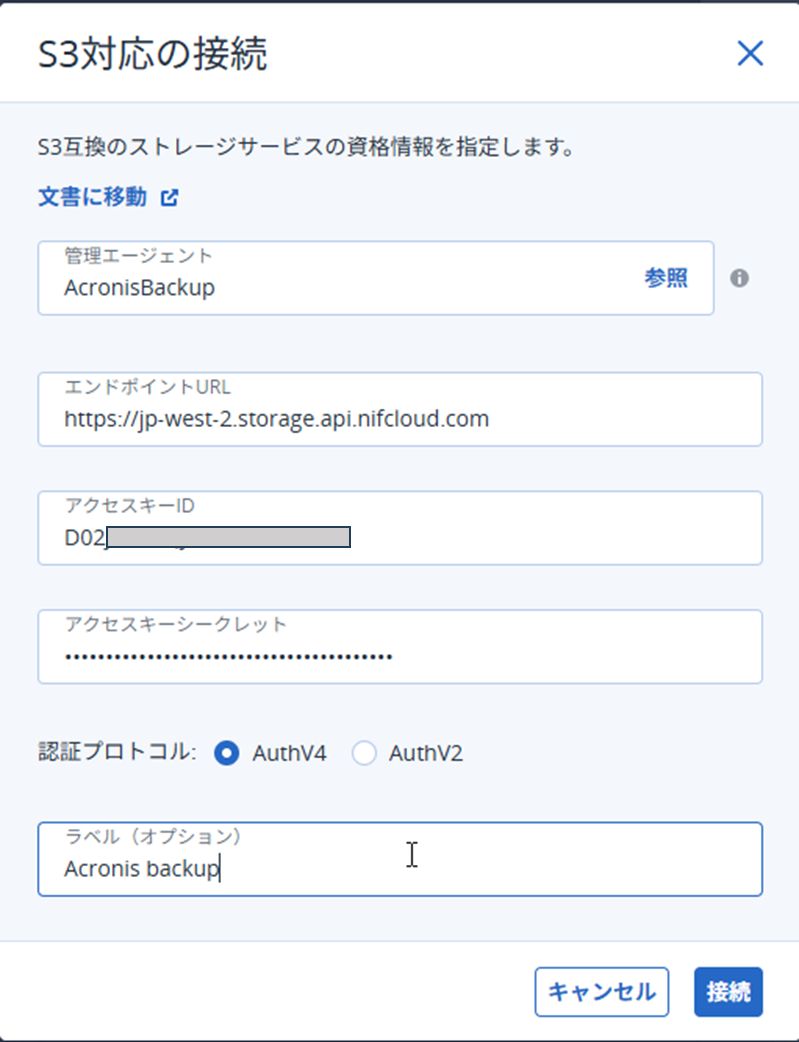Open the 文書に移動 documentation link
799x1042 pixels.
coord(93,197)
